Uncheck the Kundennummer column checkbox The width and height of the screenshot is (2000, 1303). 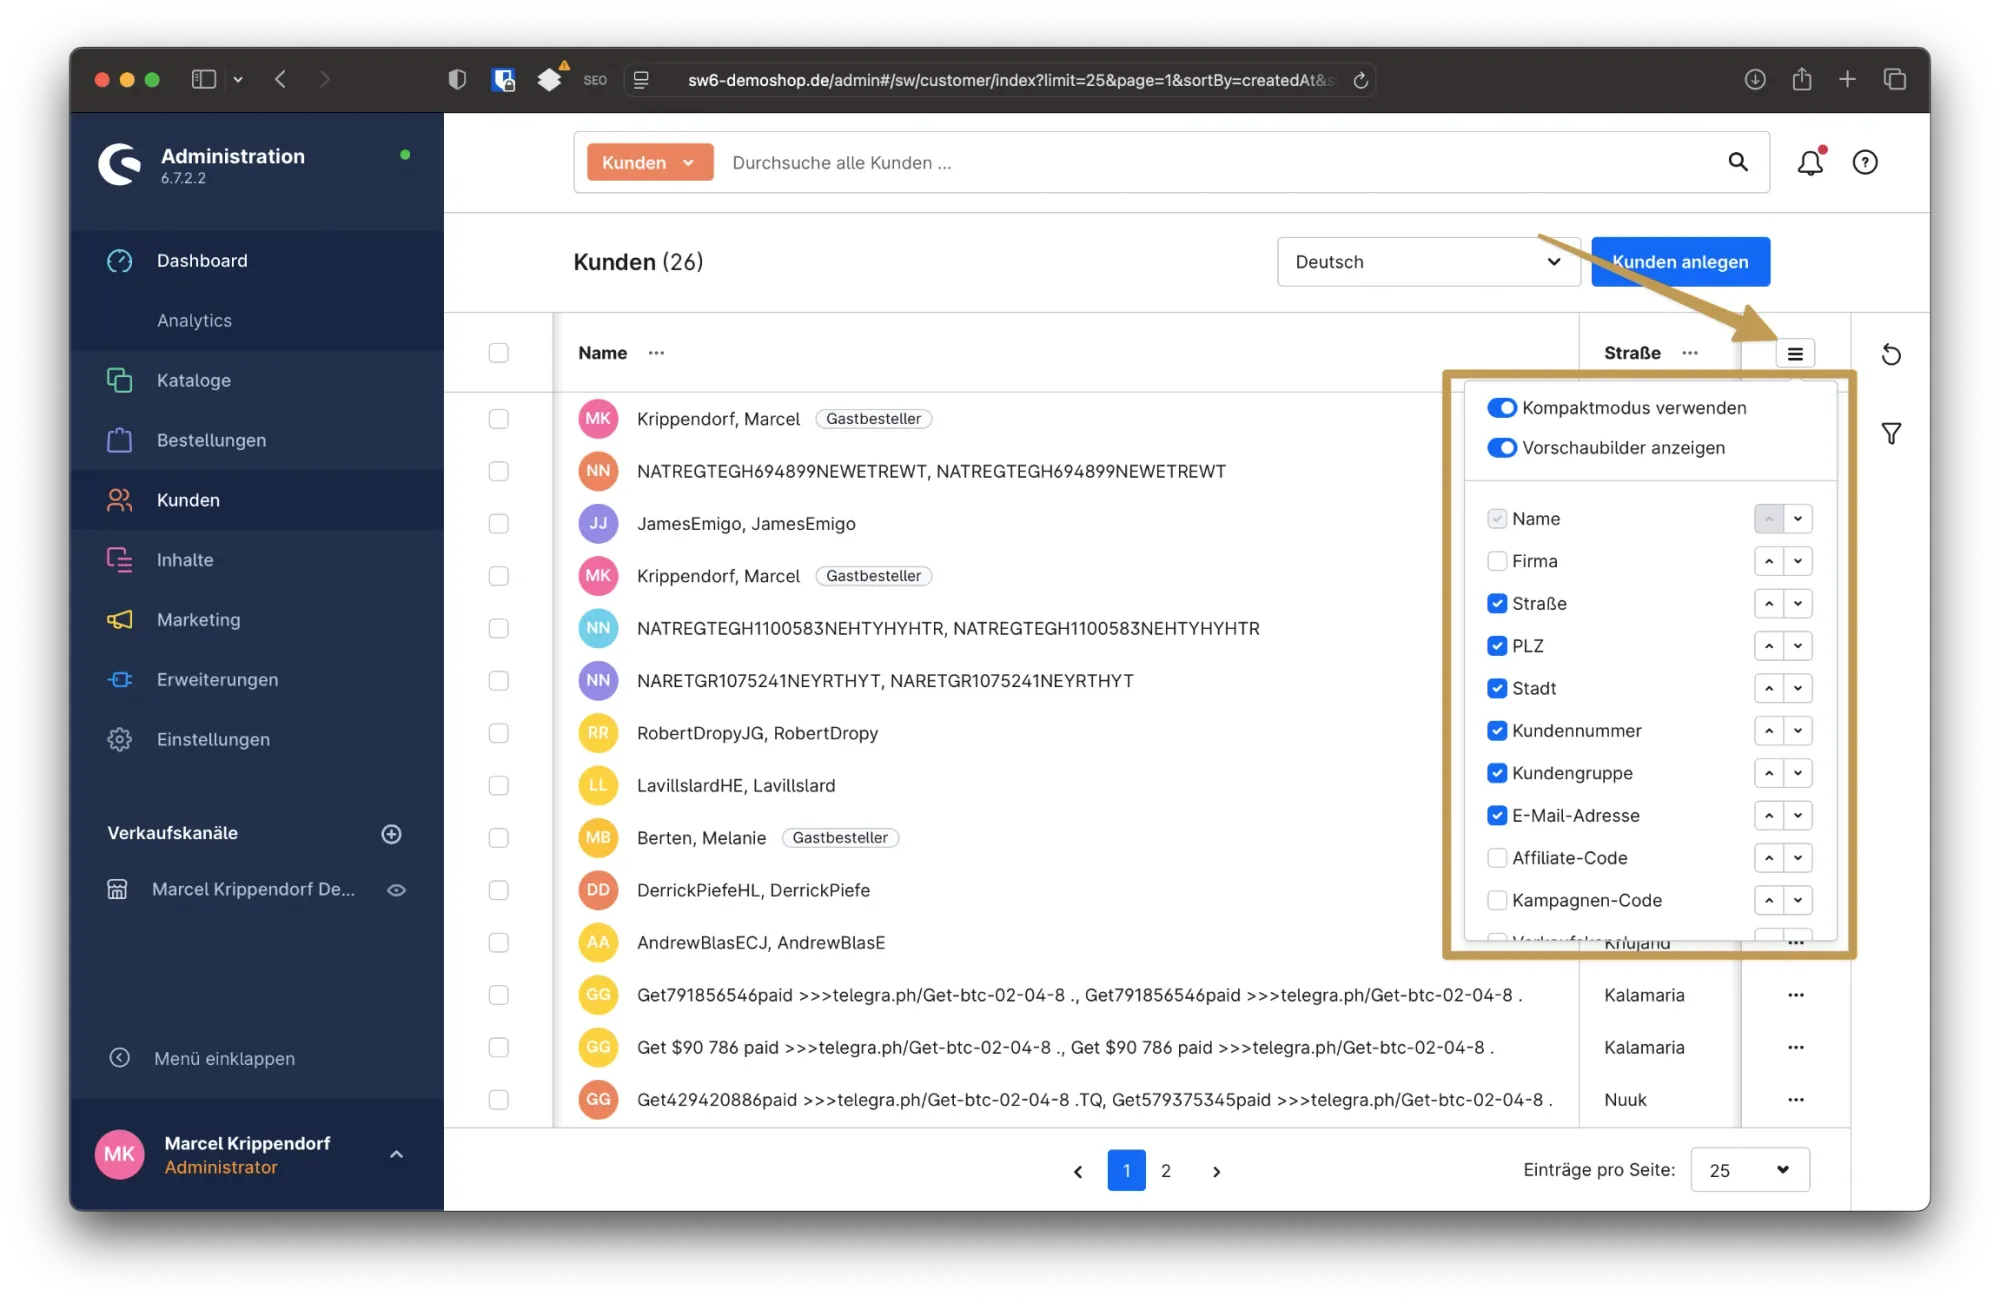pos(1497,731)
